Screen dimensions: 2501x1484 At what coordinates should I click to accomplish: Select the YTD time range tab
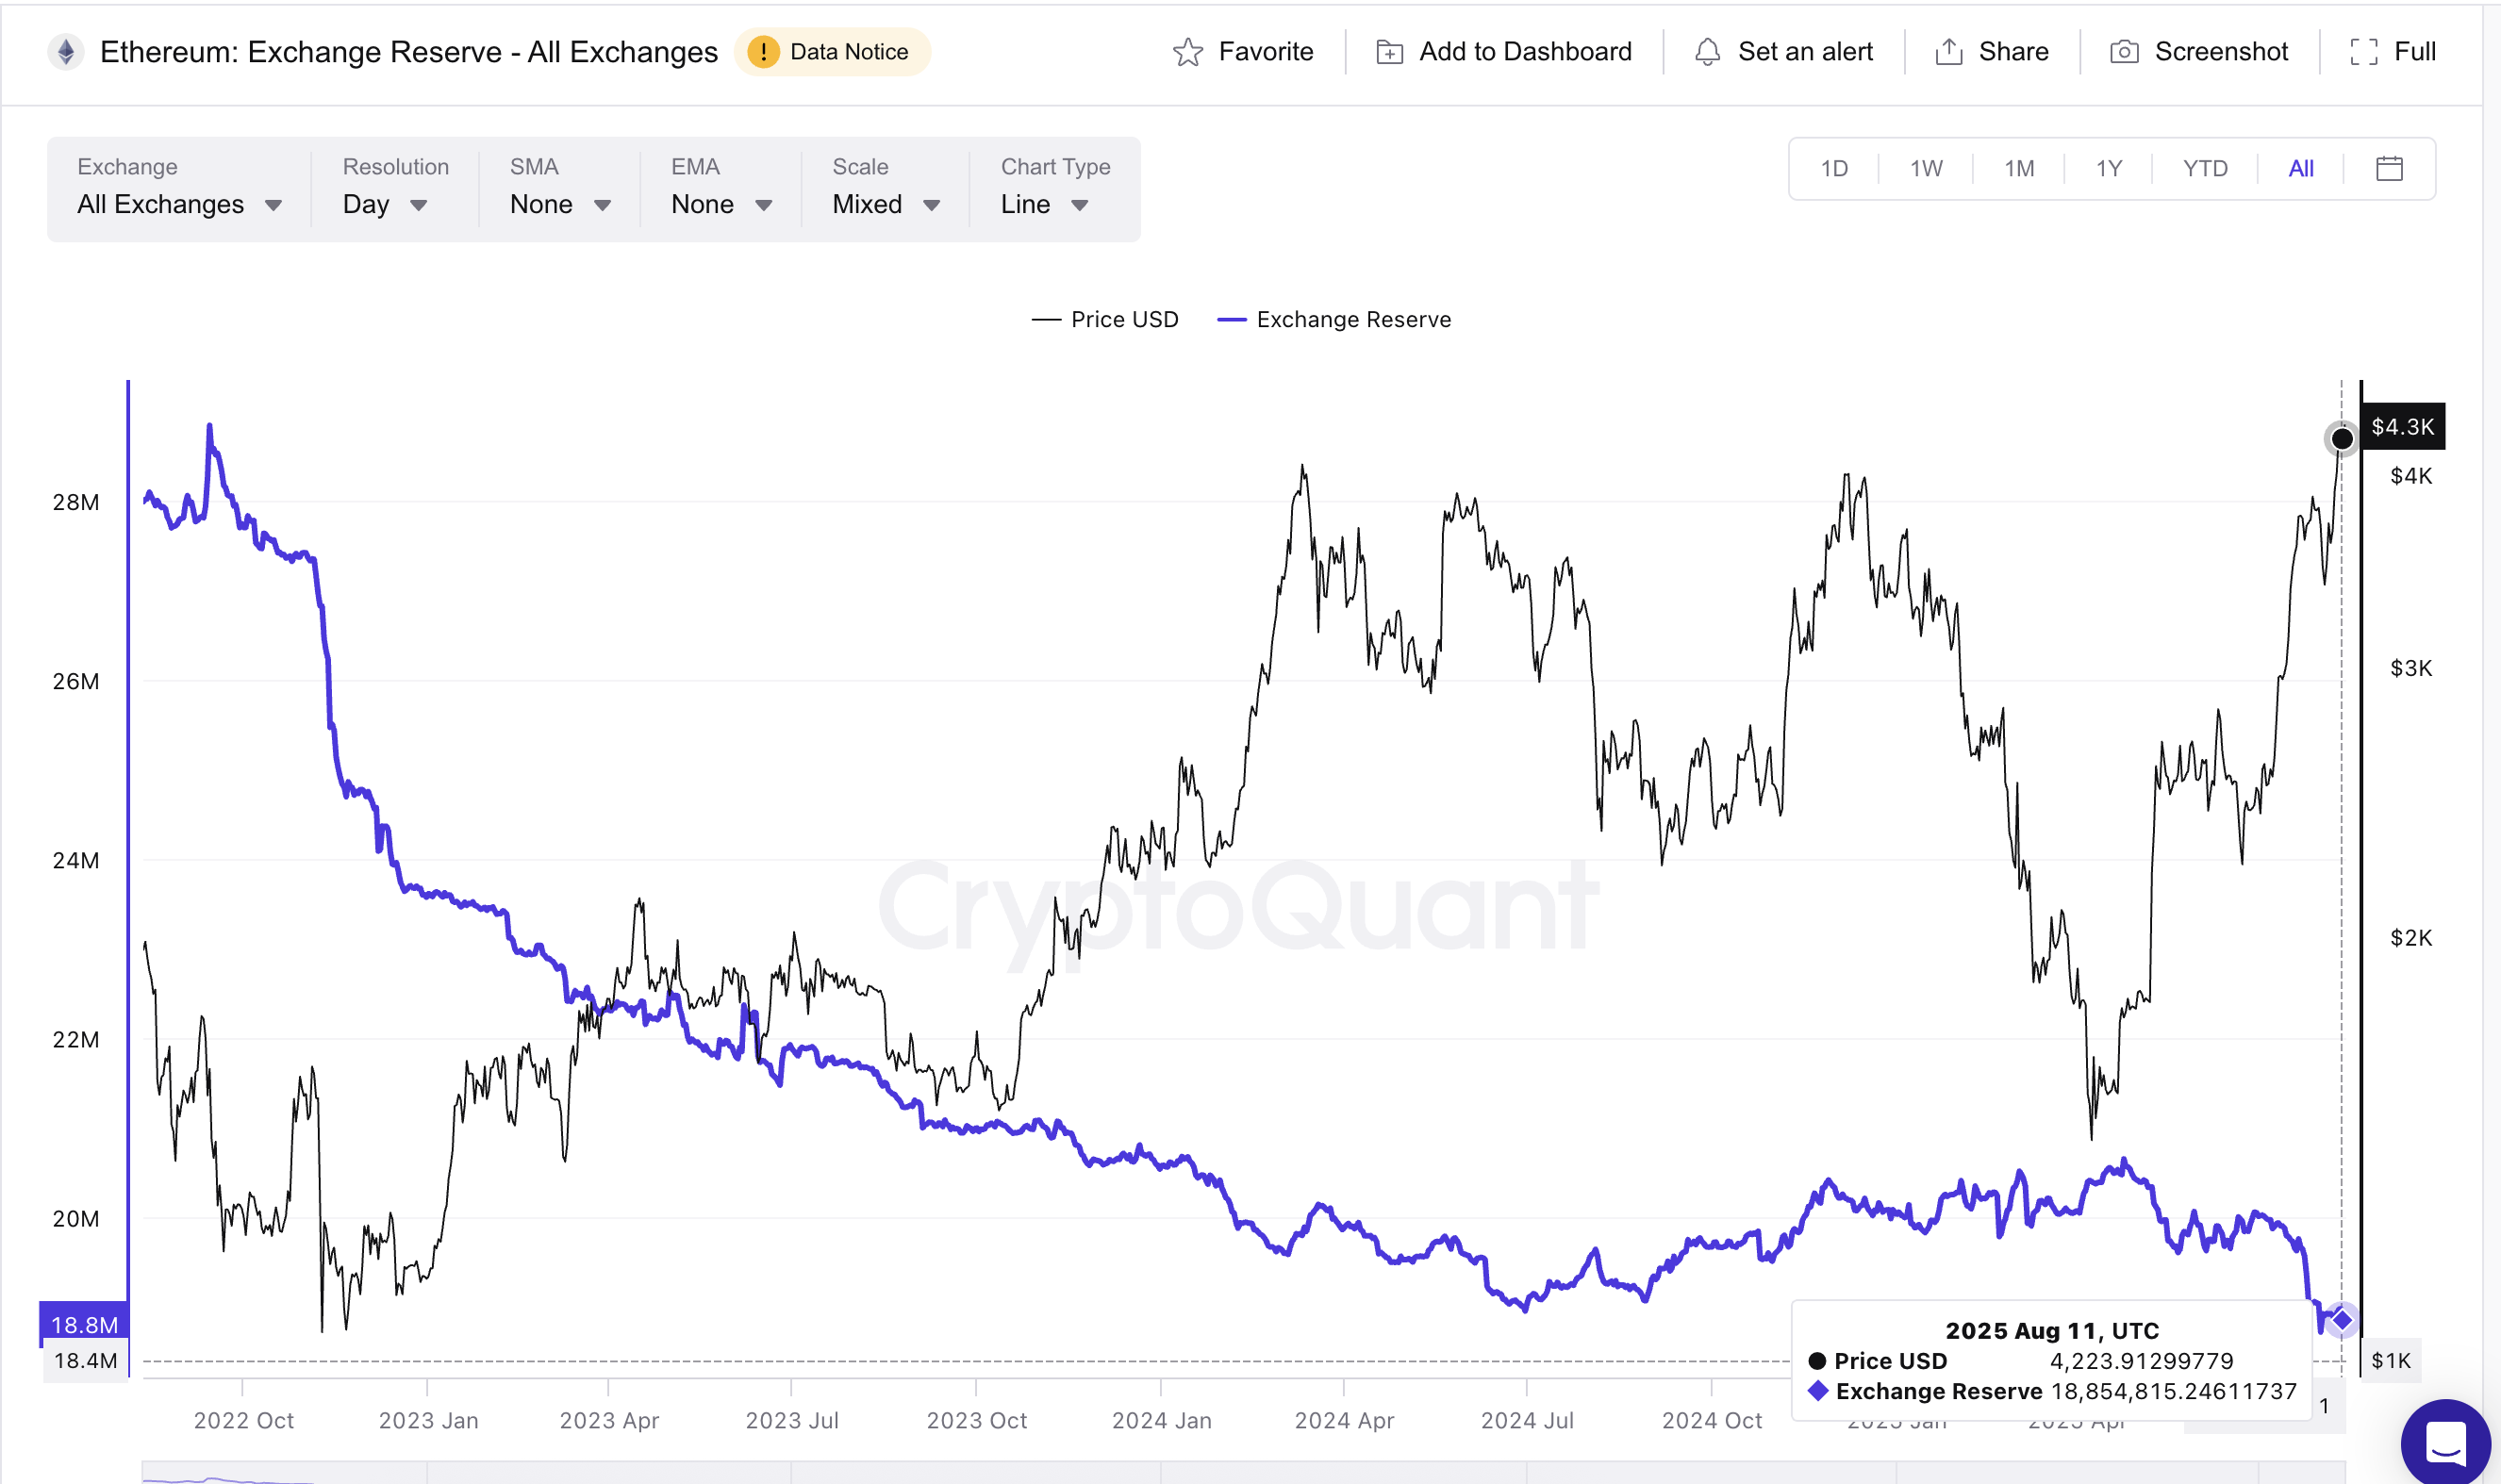click(x=2204, y=168)
